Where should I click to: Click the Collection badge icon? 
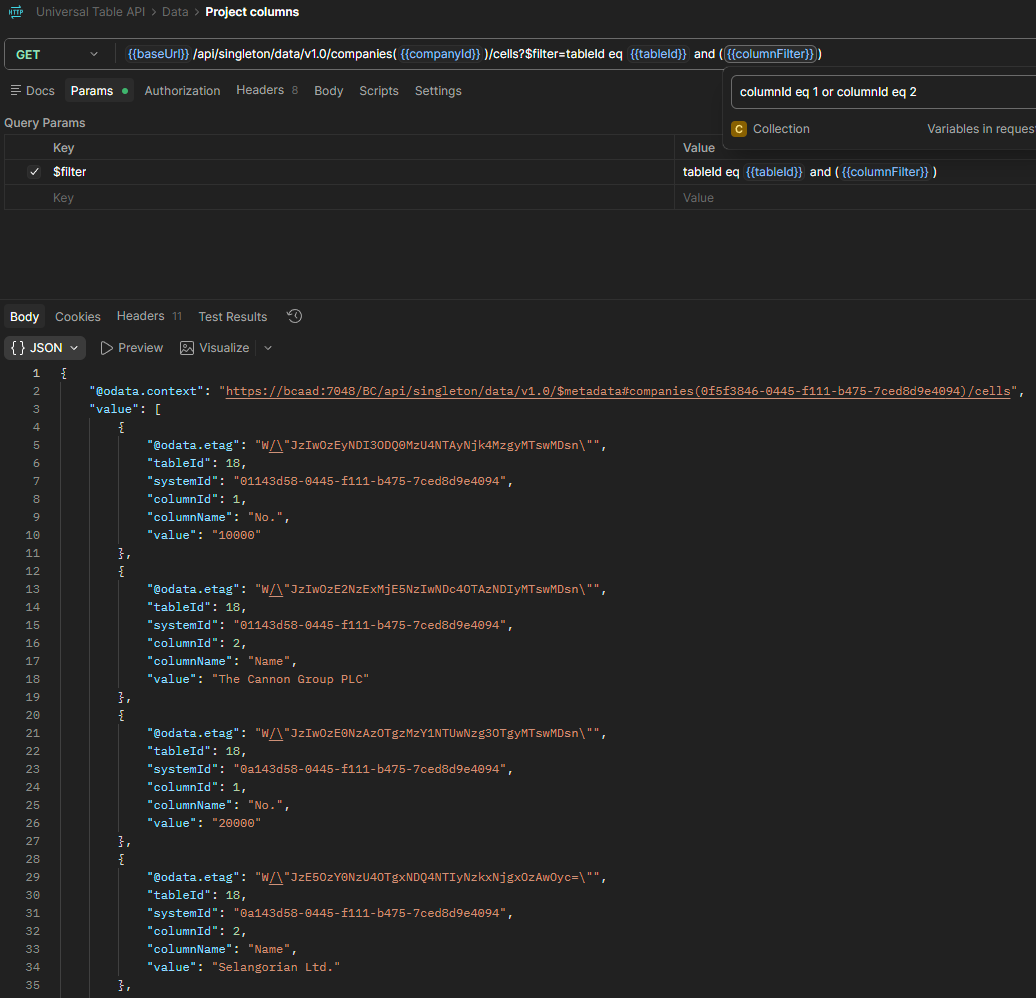coord(739,129)
